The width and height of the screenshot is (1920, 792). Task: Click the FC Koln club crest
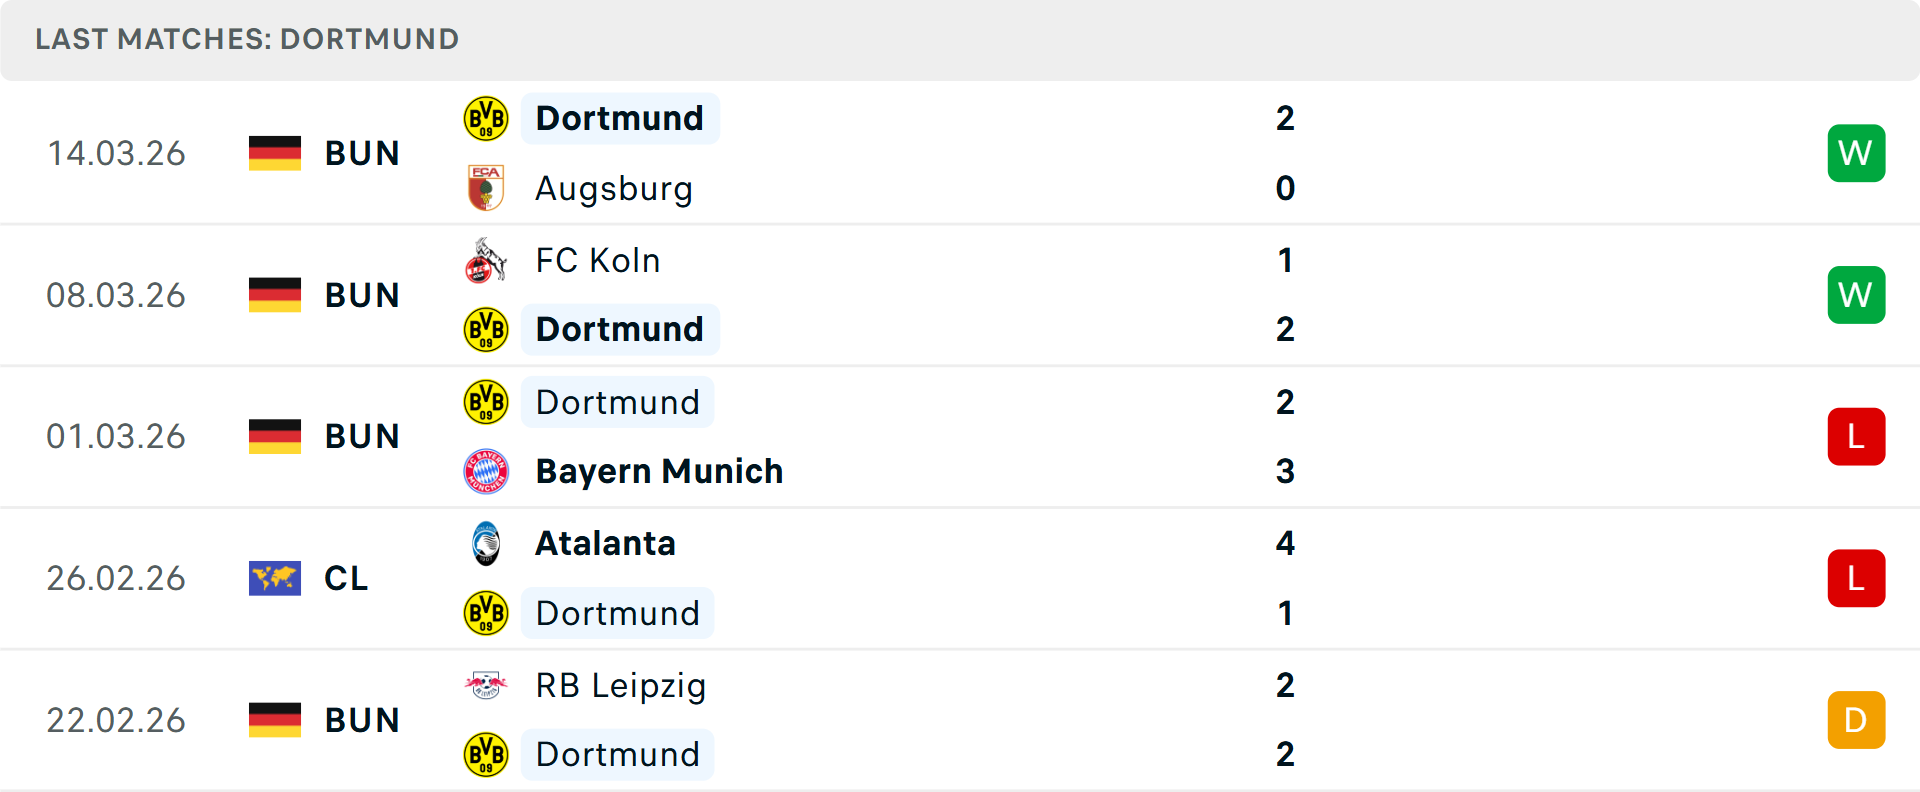(x=484, y=259)
